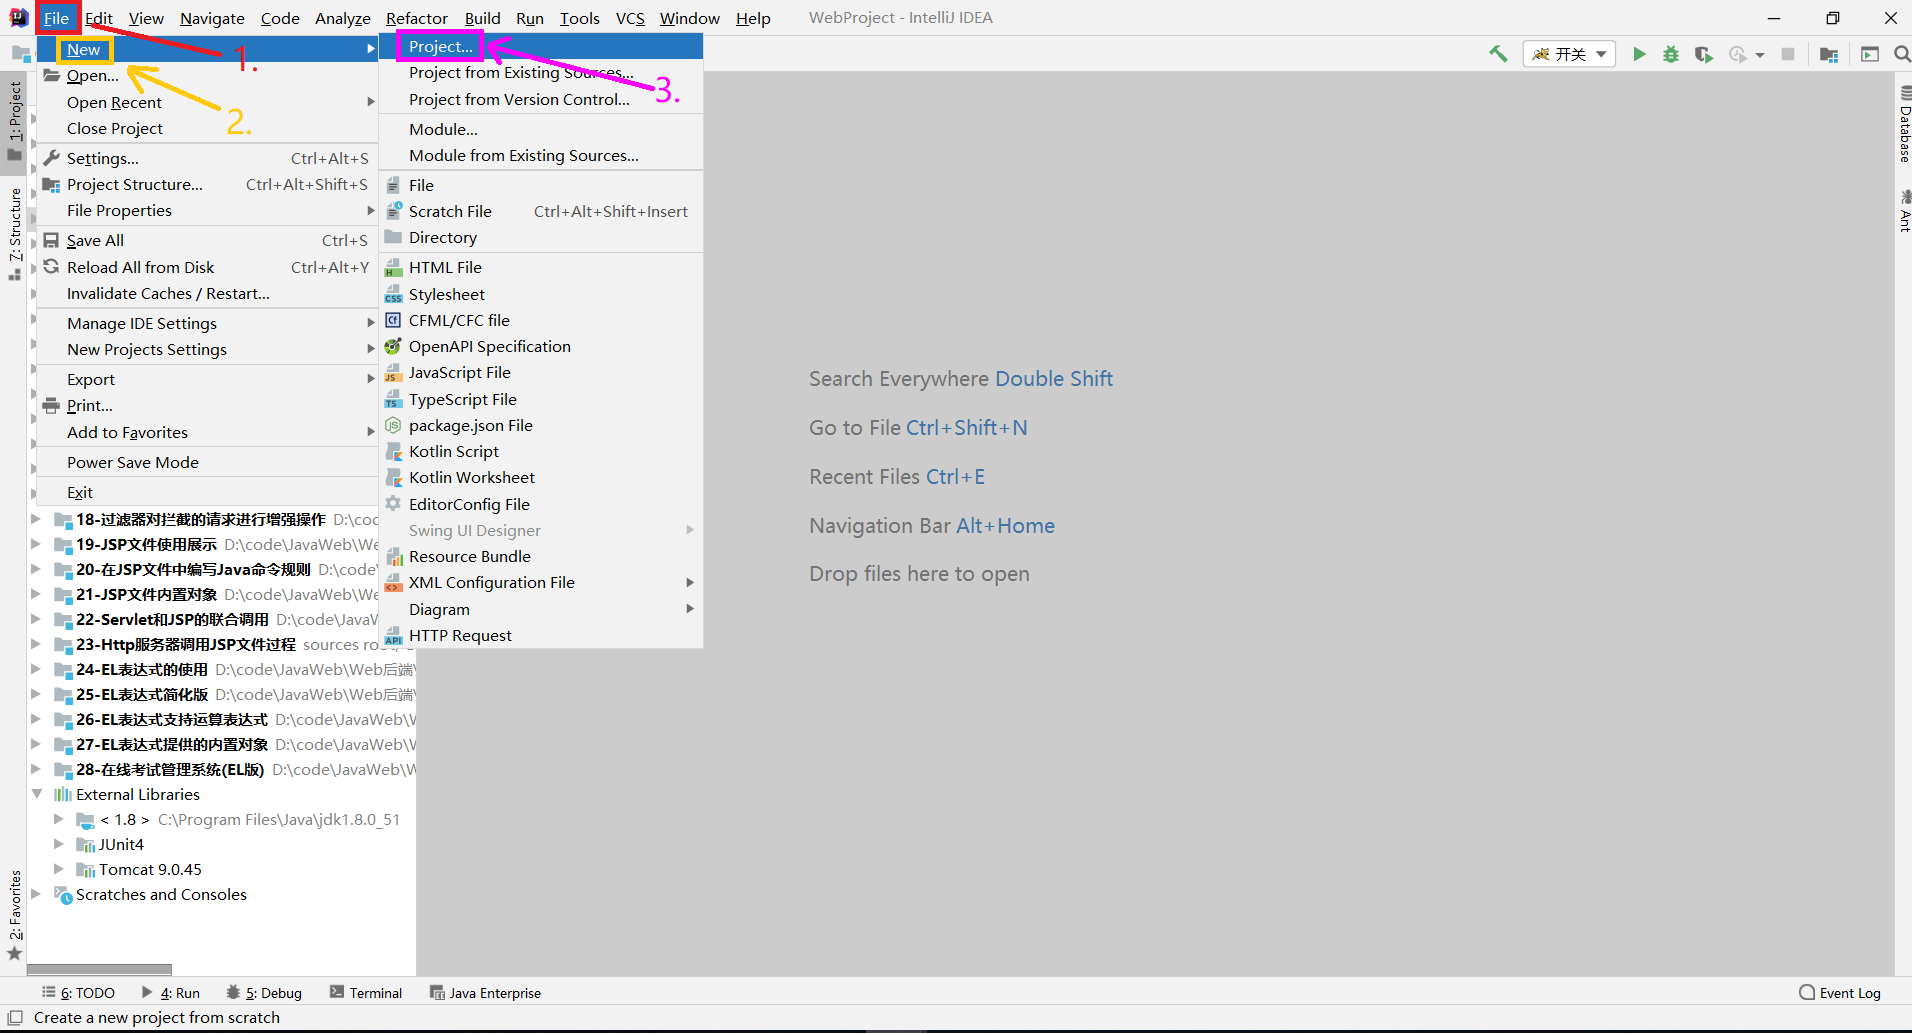Select OpenAPI Specification entry
The image size is (1912, 1033).
pos(541,346)
